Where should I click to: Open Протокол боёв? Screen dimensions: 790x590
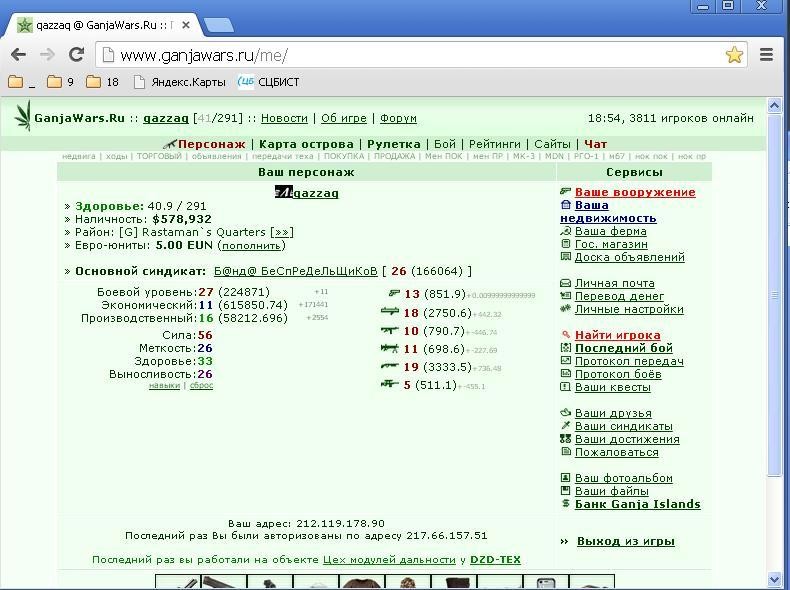(x=618, y=374)
